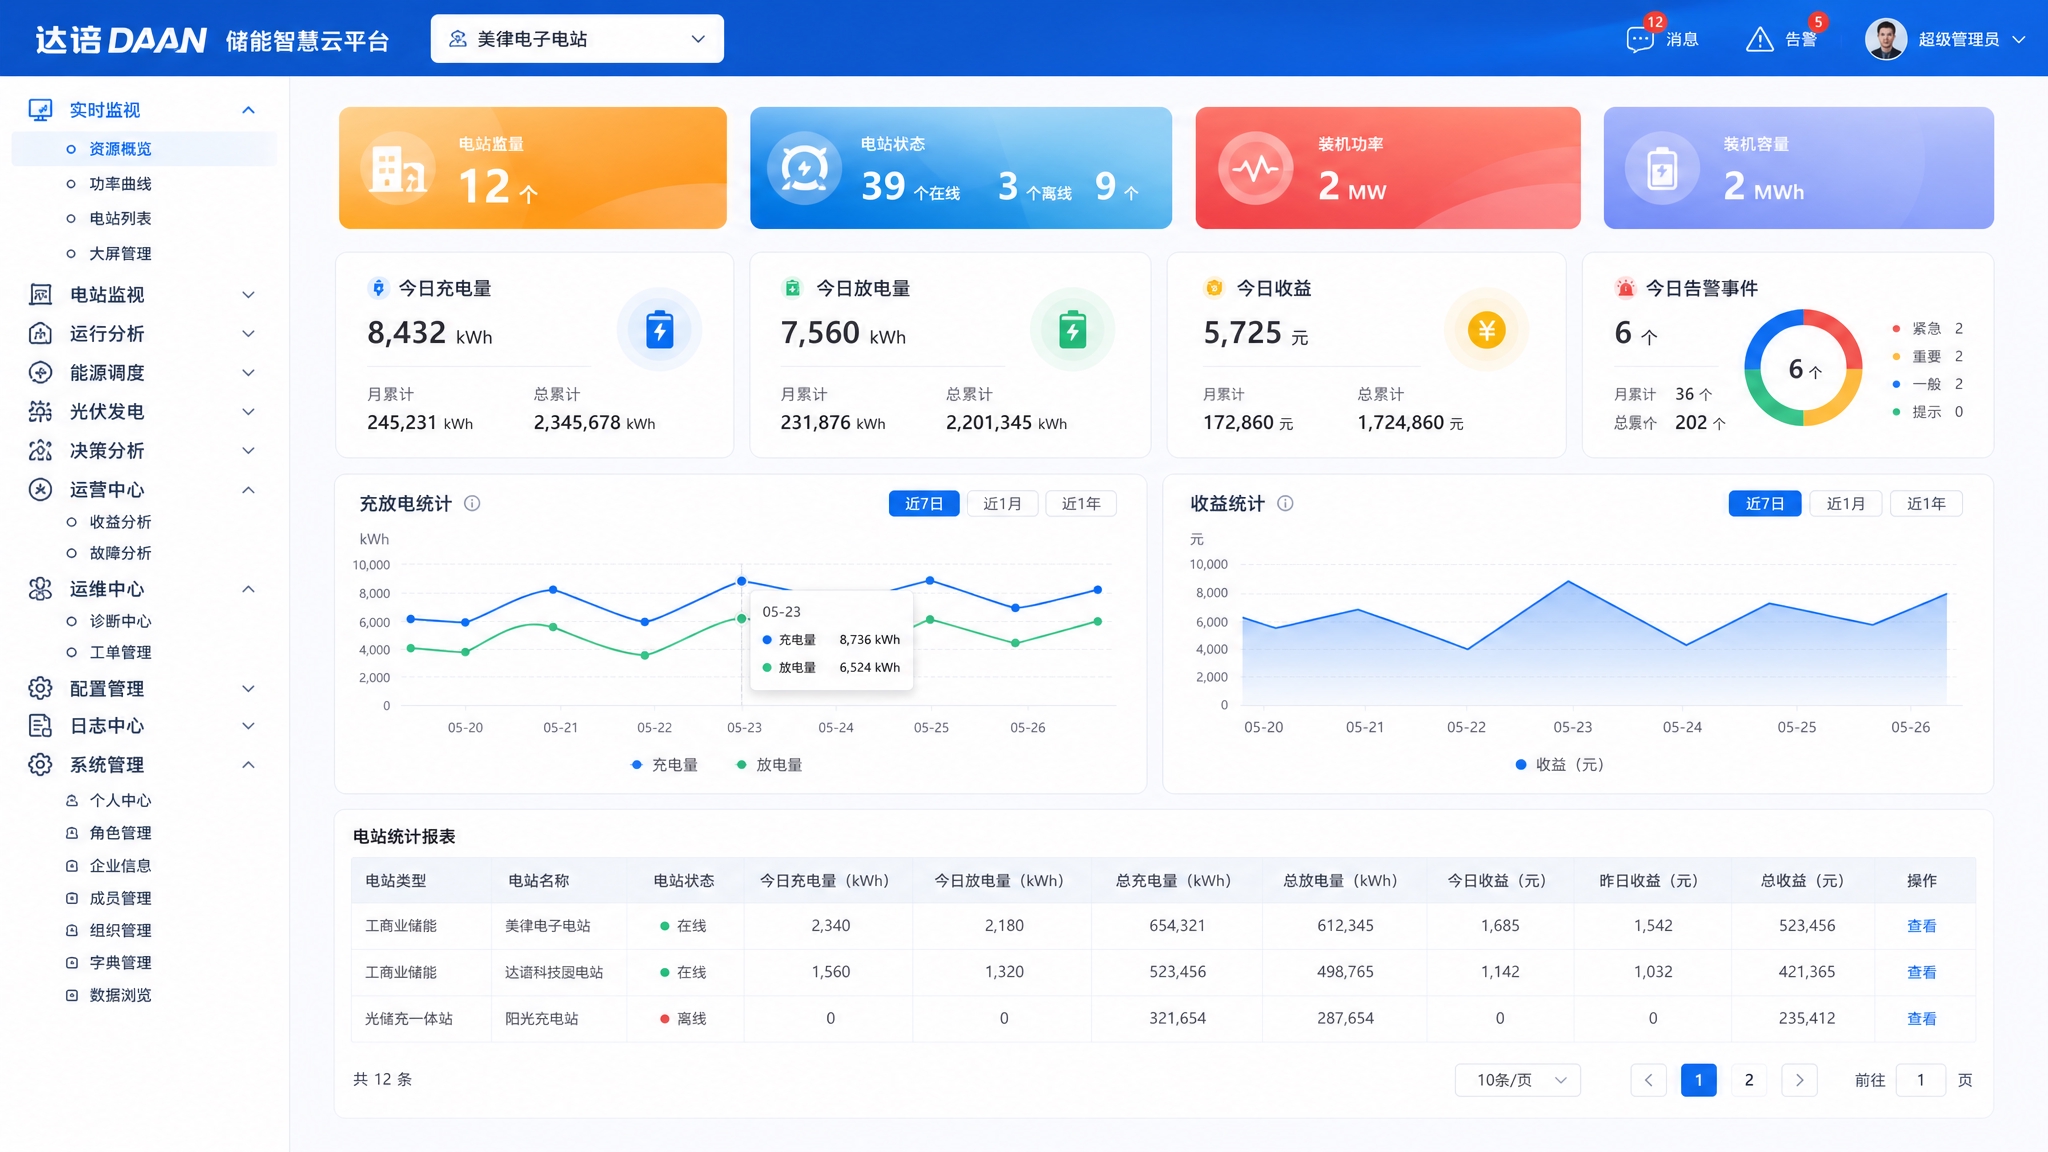Click the 系统管理 gear icon
Image resolution: width=2048 pixels, height=1152 pixels.
coord(40,764)
